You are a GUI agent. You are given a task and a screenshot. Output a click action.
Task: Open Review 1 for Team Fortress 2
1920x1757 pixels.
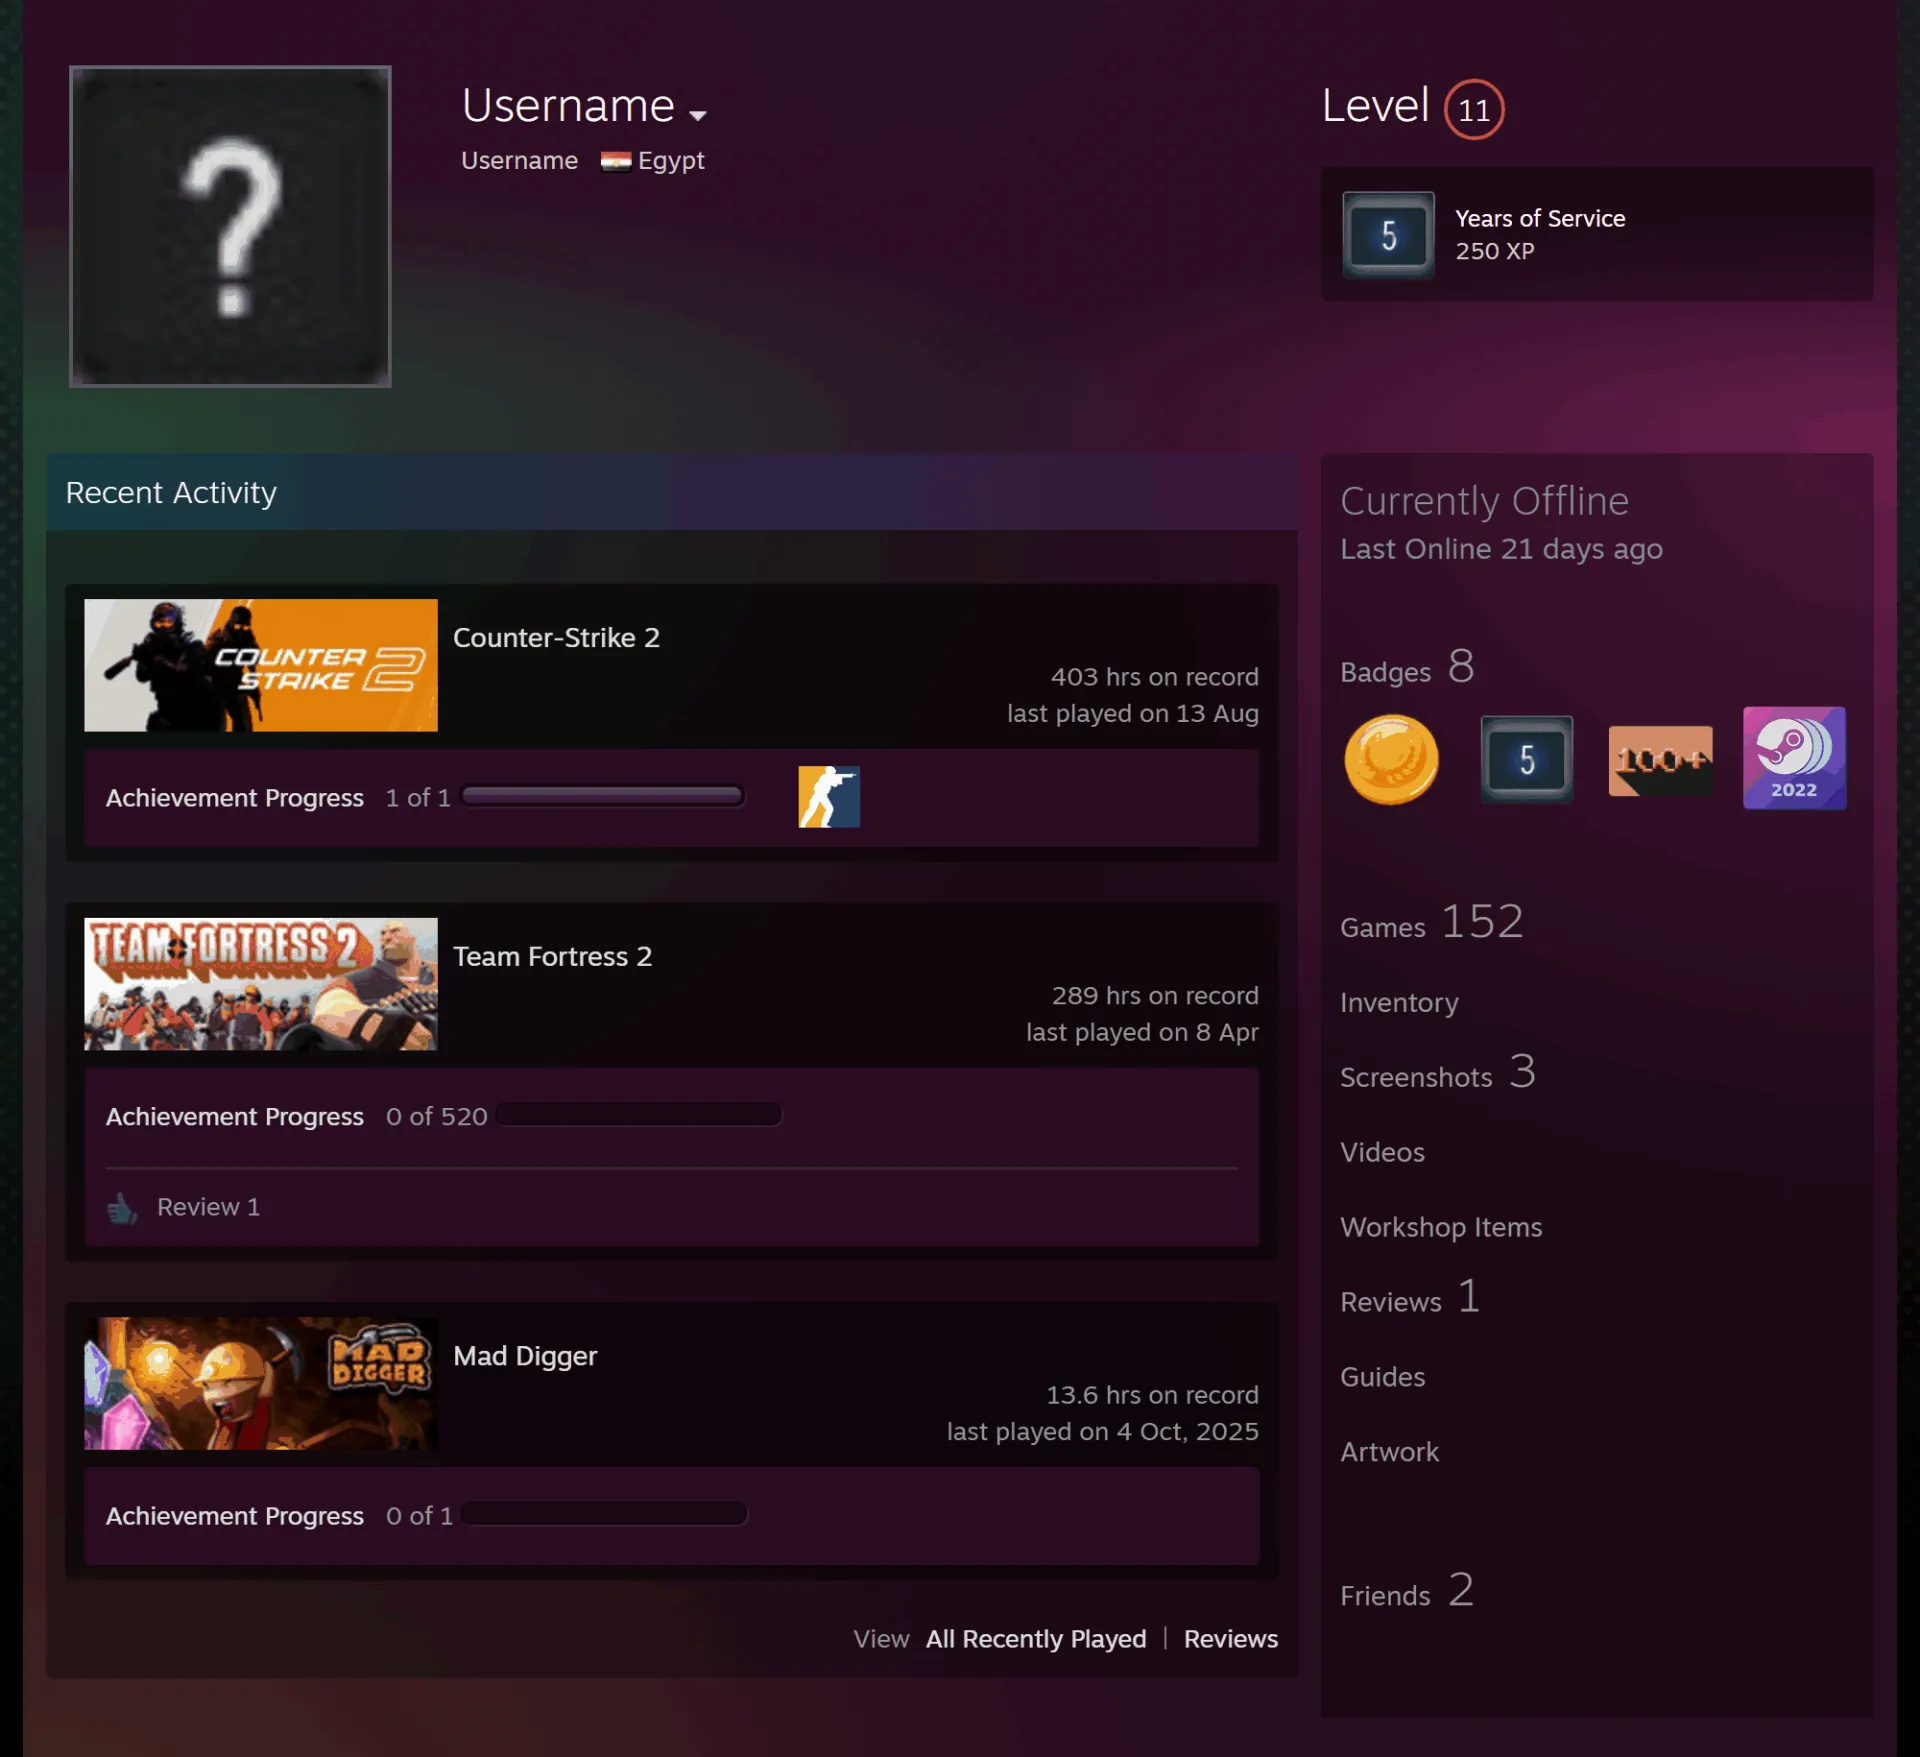point(208,1207)
